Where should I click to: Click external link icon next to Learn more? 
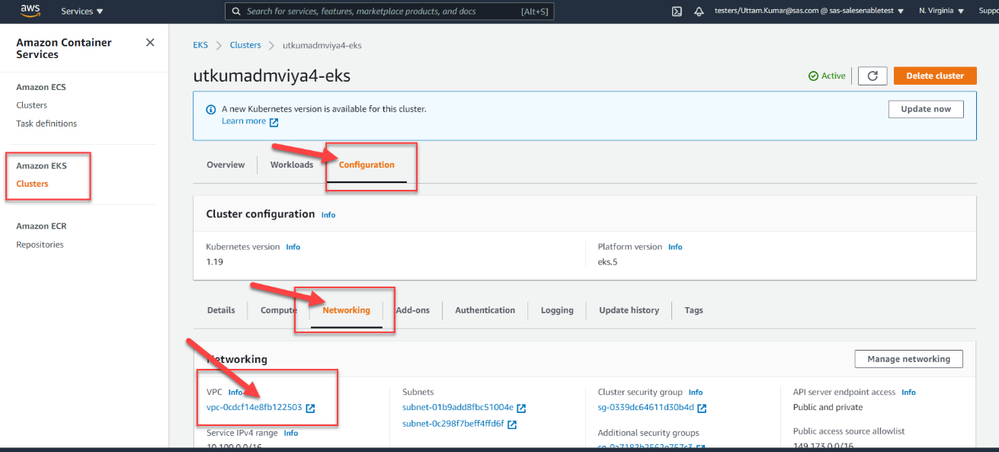(x=274, y=122)
